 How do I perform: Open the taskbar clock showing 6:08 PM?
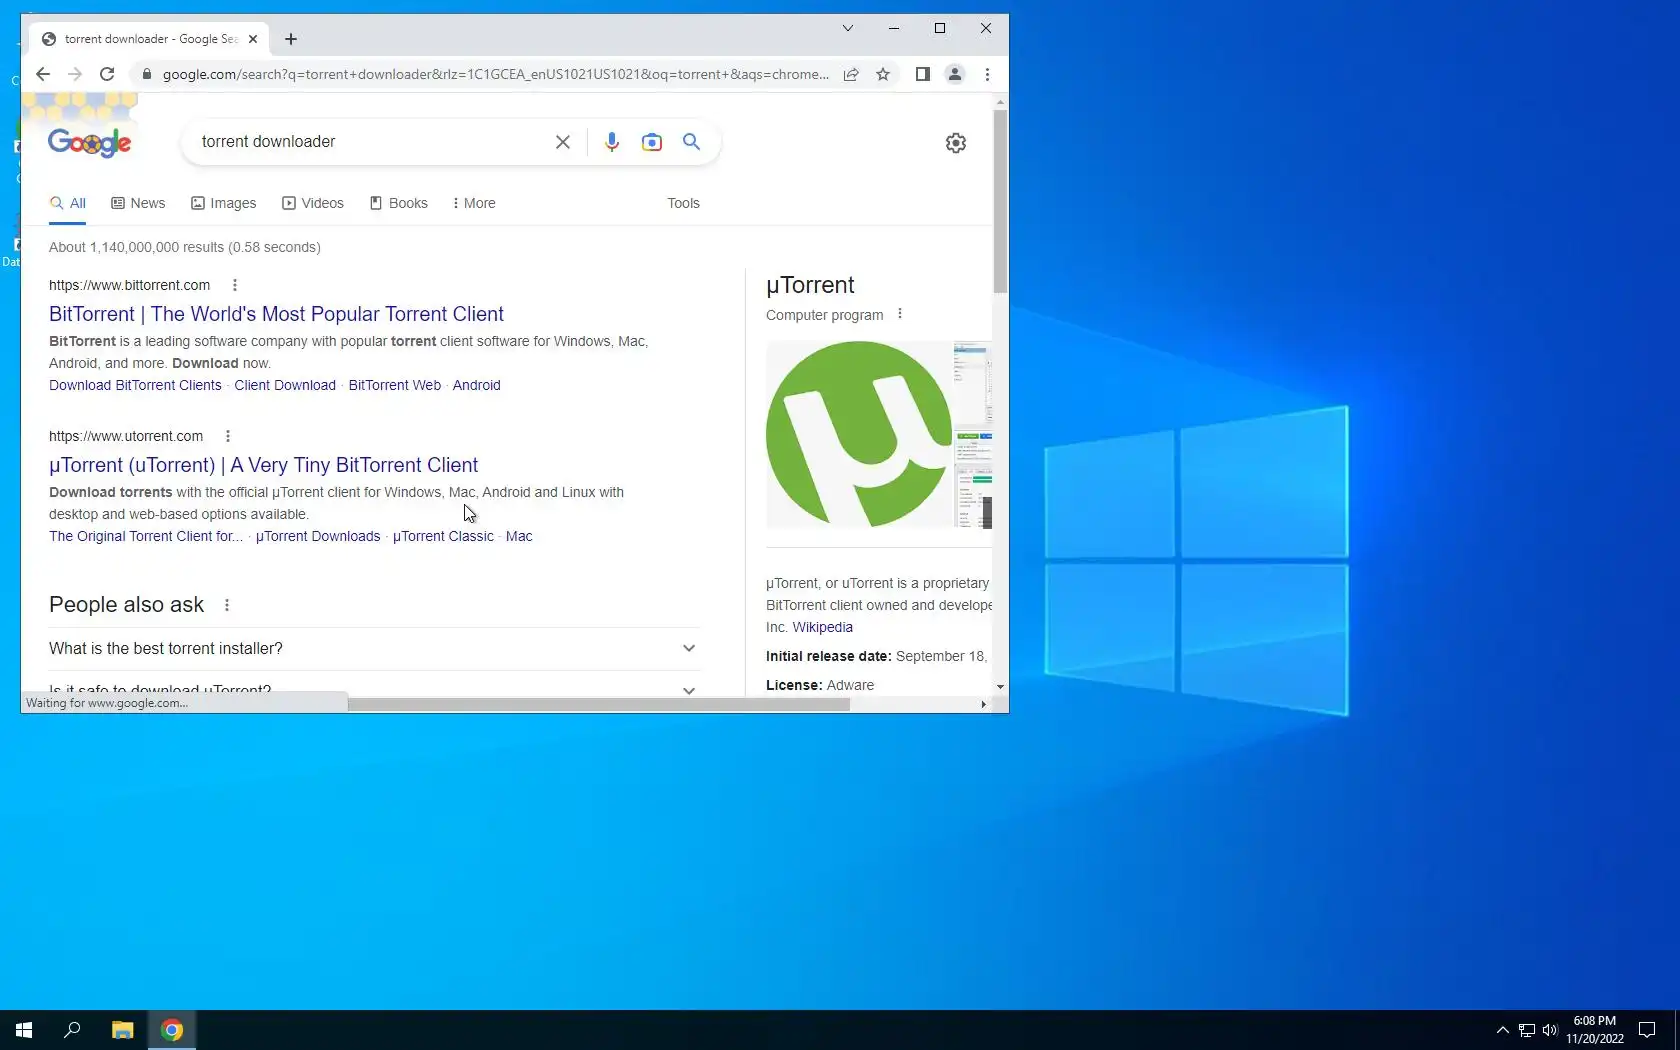1595,1030
